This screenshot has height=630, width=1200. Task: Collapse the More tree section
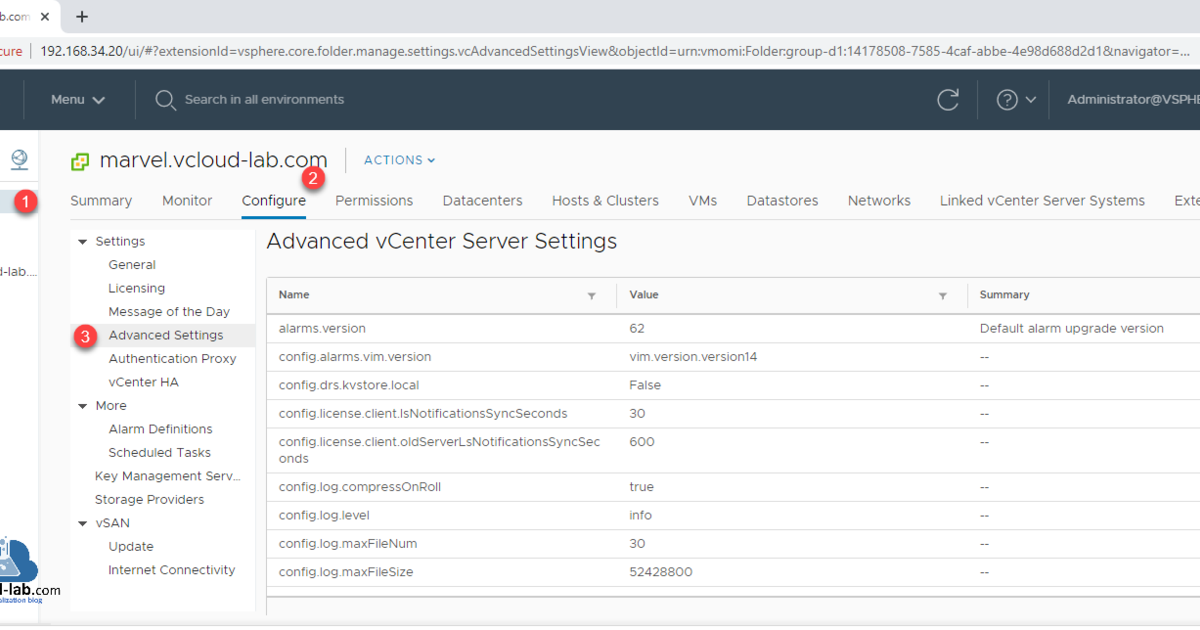[83, 406]
